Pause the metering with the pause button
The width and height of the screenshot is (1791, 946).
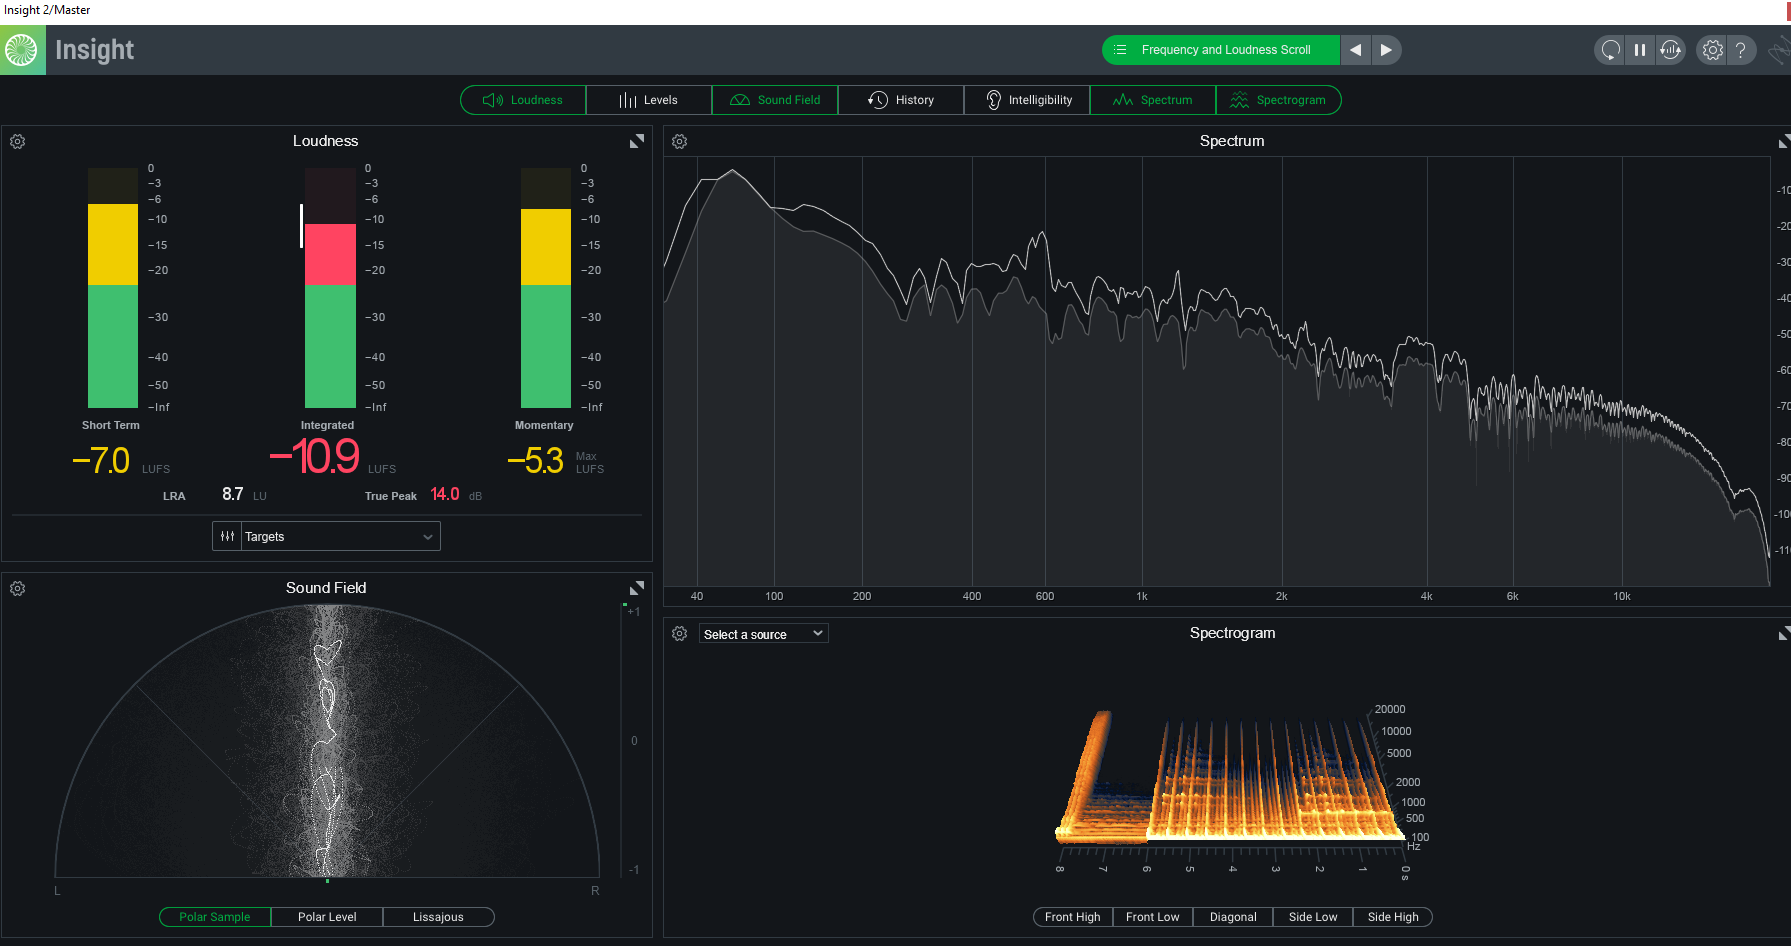tap(1640, 50)
